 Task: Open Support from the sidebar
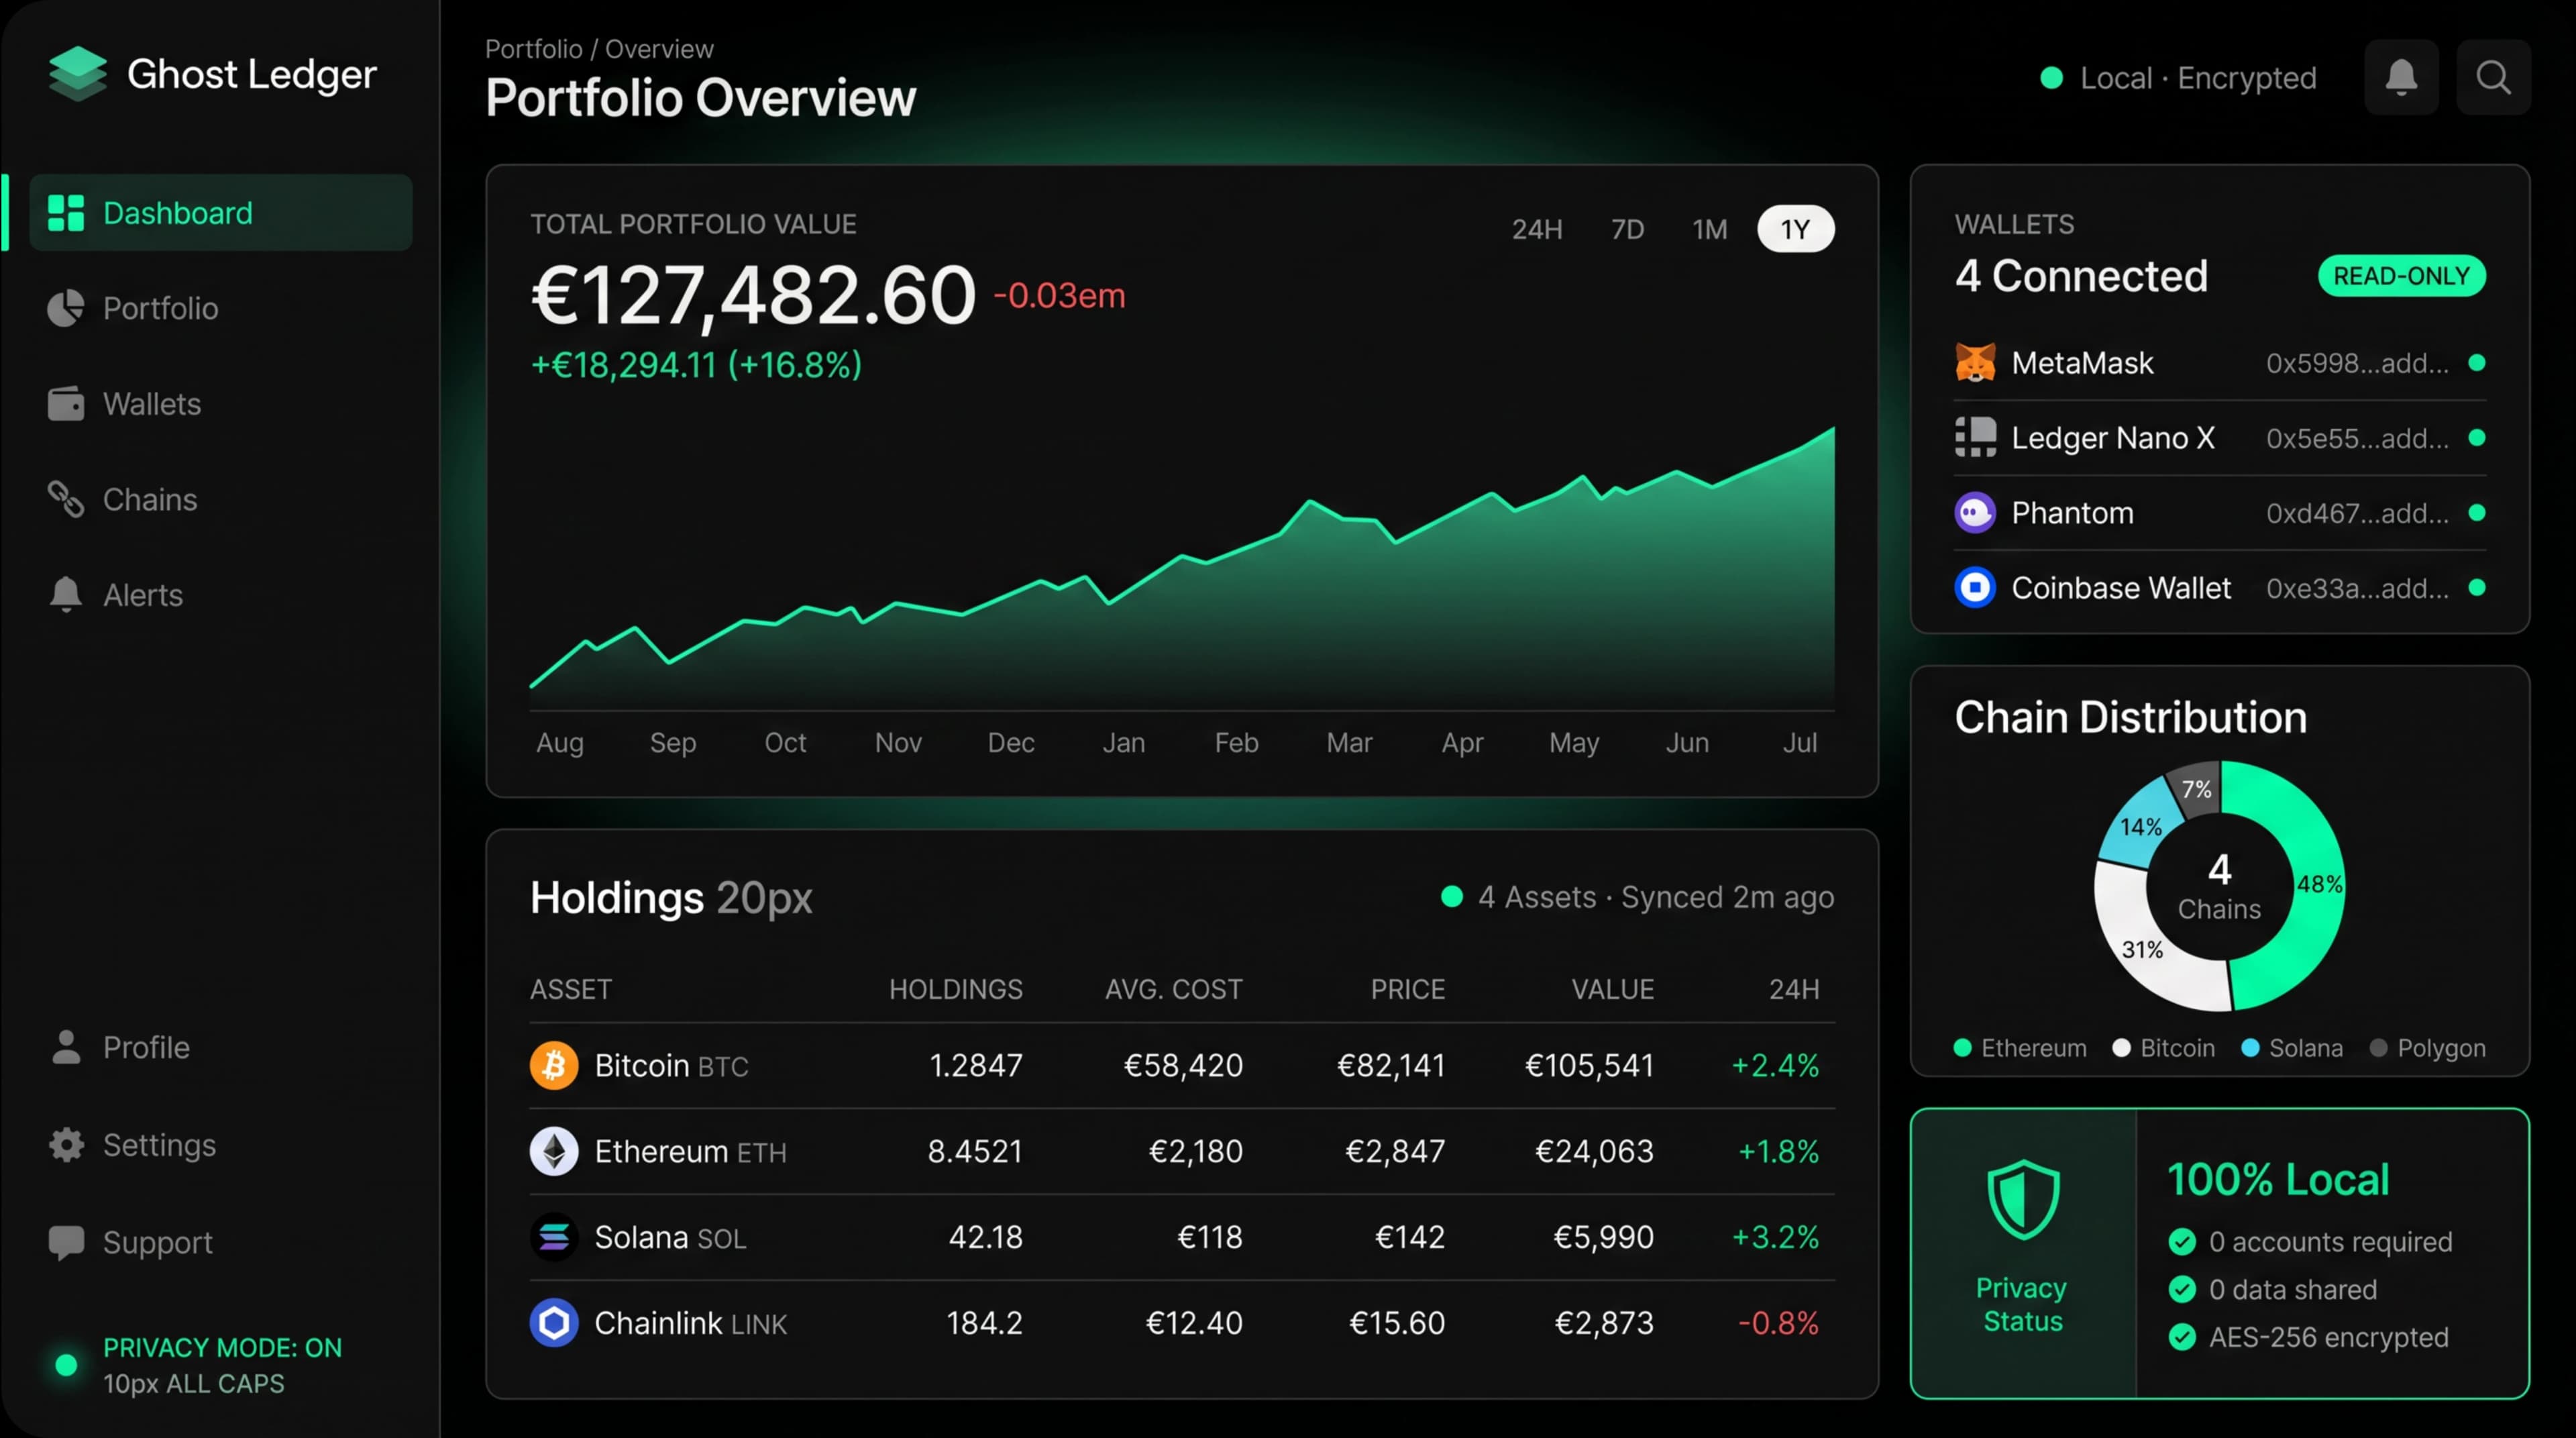click(157, 1242)
